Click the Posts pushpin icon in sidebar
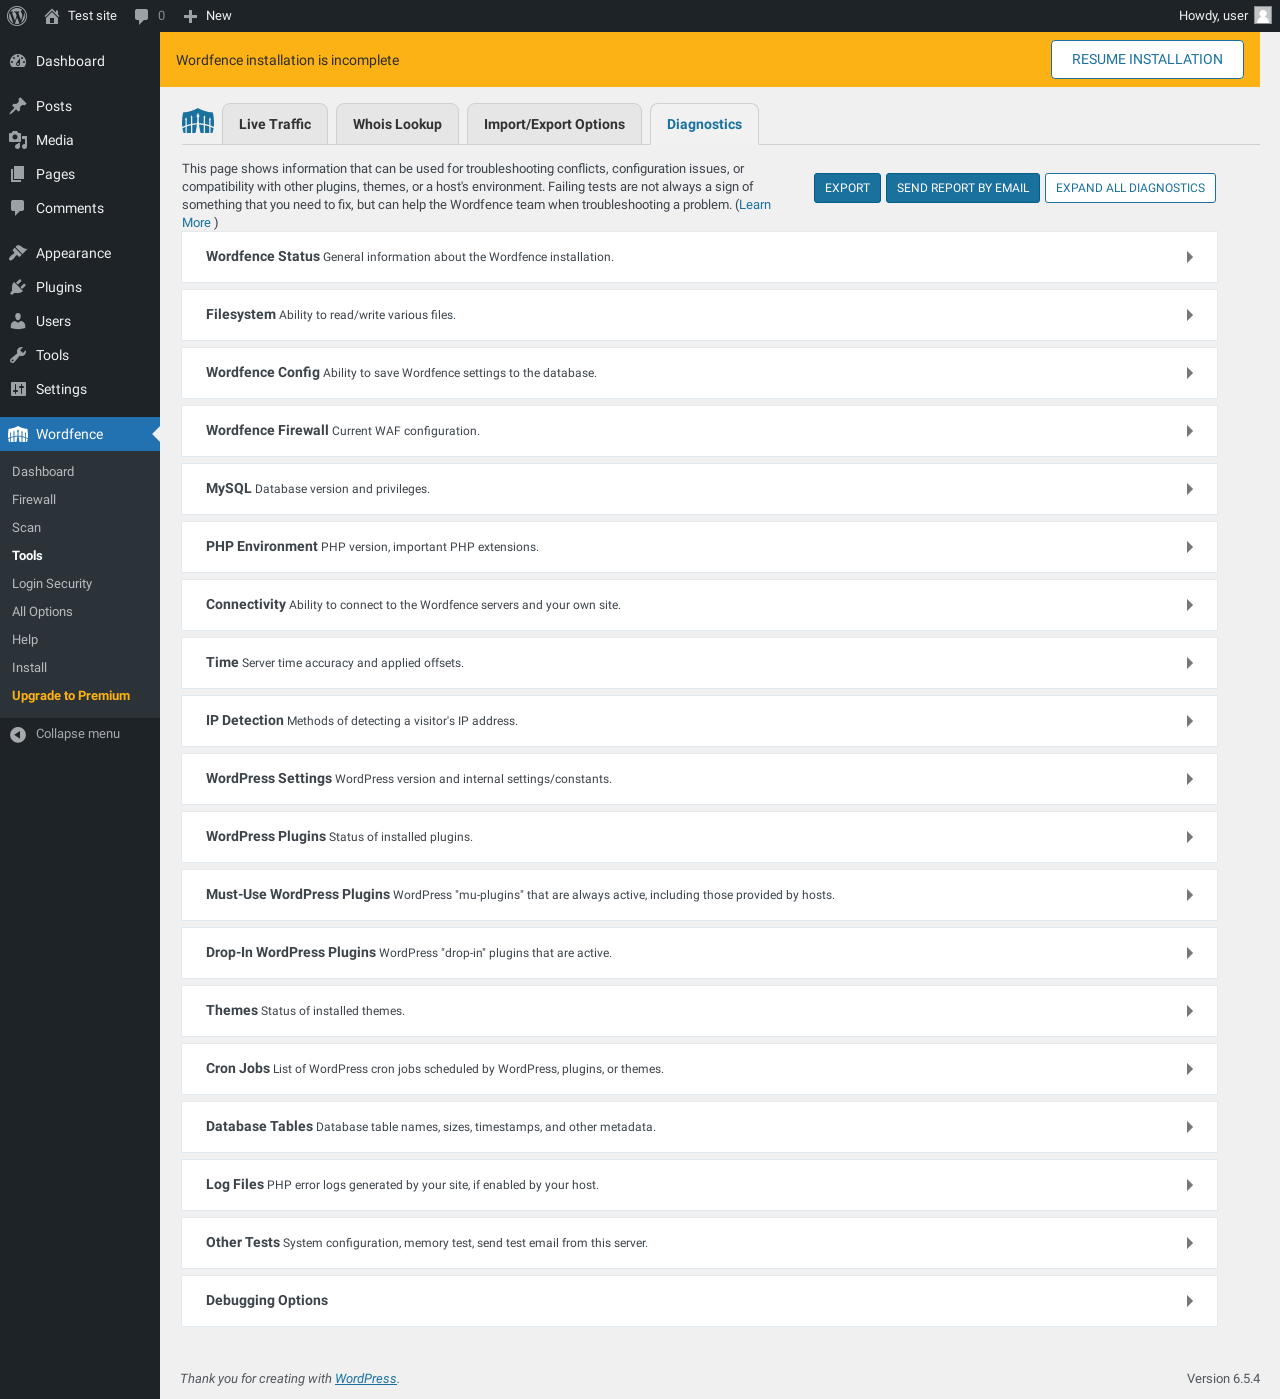Viewport: 1280px width, 1399px height. pos(18,106)
